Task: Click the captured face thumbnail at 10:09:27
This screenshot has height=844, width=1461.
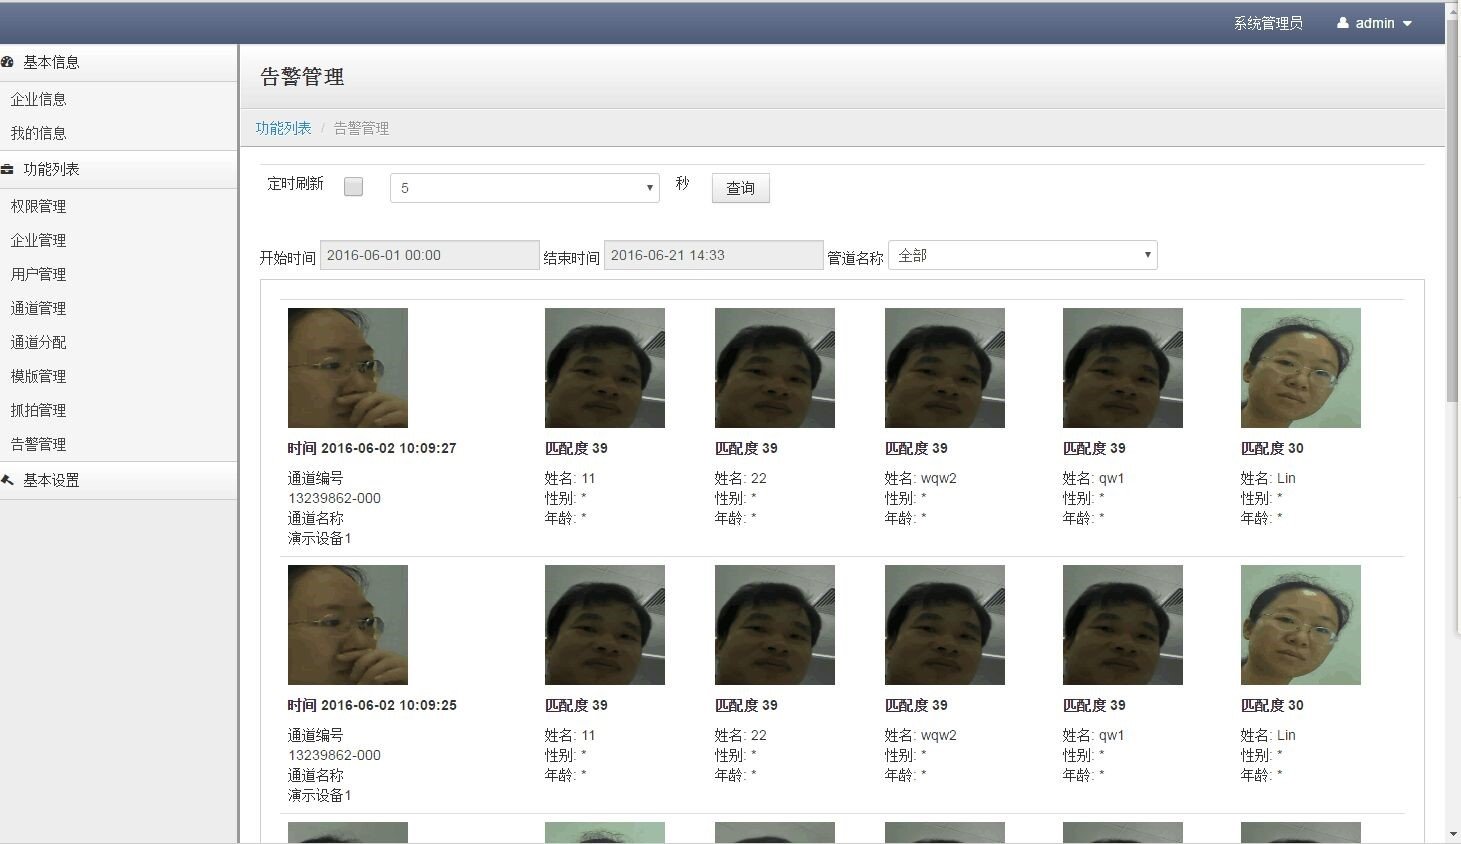Action: tap(348, 368)
